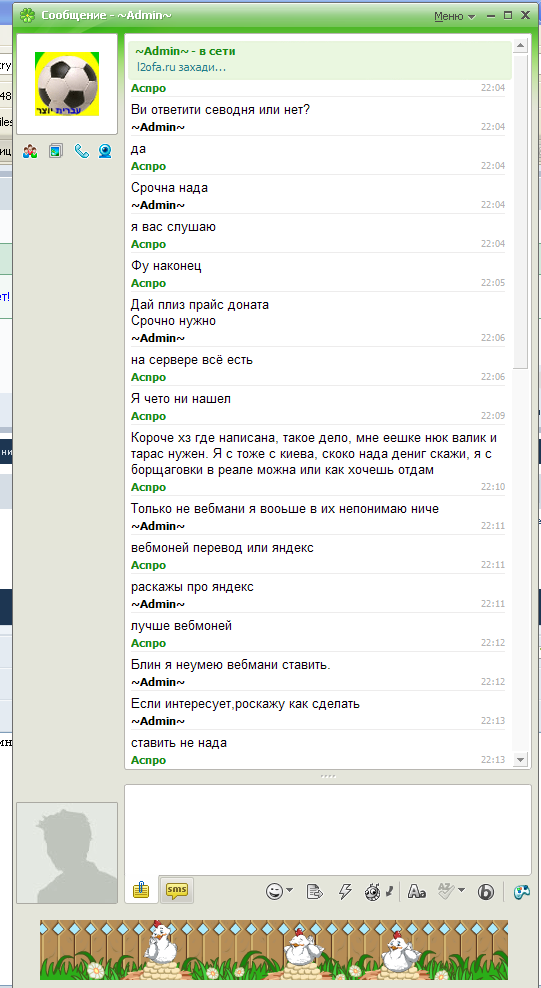Open the l2ofa.ru заходи… status link
Screen dimensions: 541x988
click(x=181, y=66)
